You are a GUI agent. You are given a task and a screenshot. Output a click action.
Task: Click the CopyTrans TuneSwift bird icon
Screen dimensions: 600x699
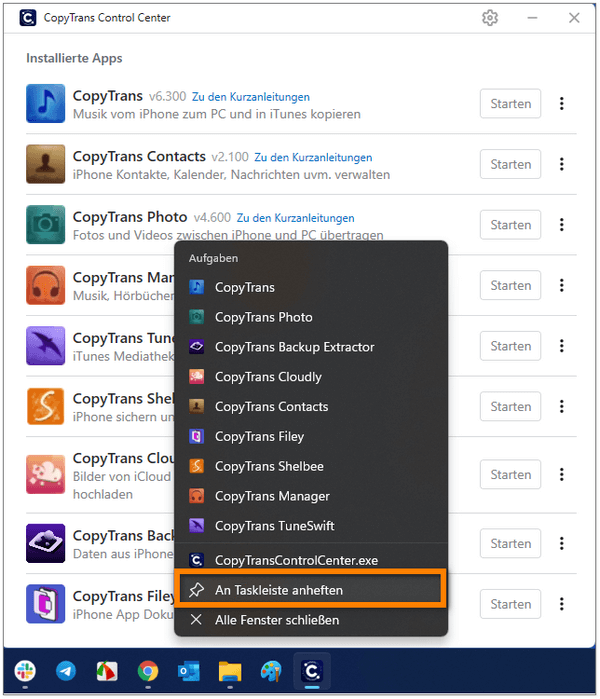click(x=45, y=346)
